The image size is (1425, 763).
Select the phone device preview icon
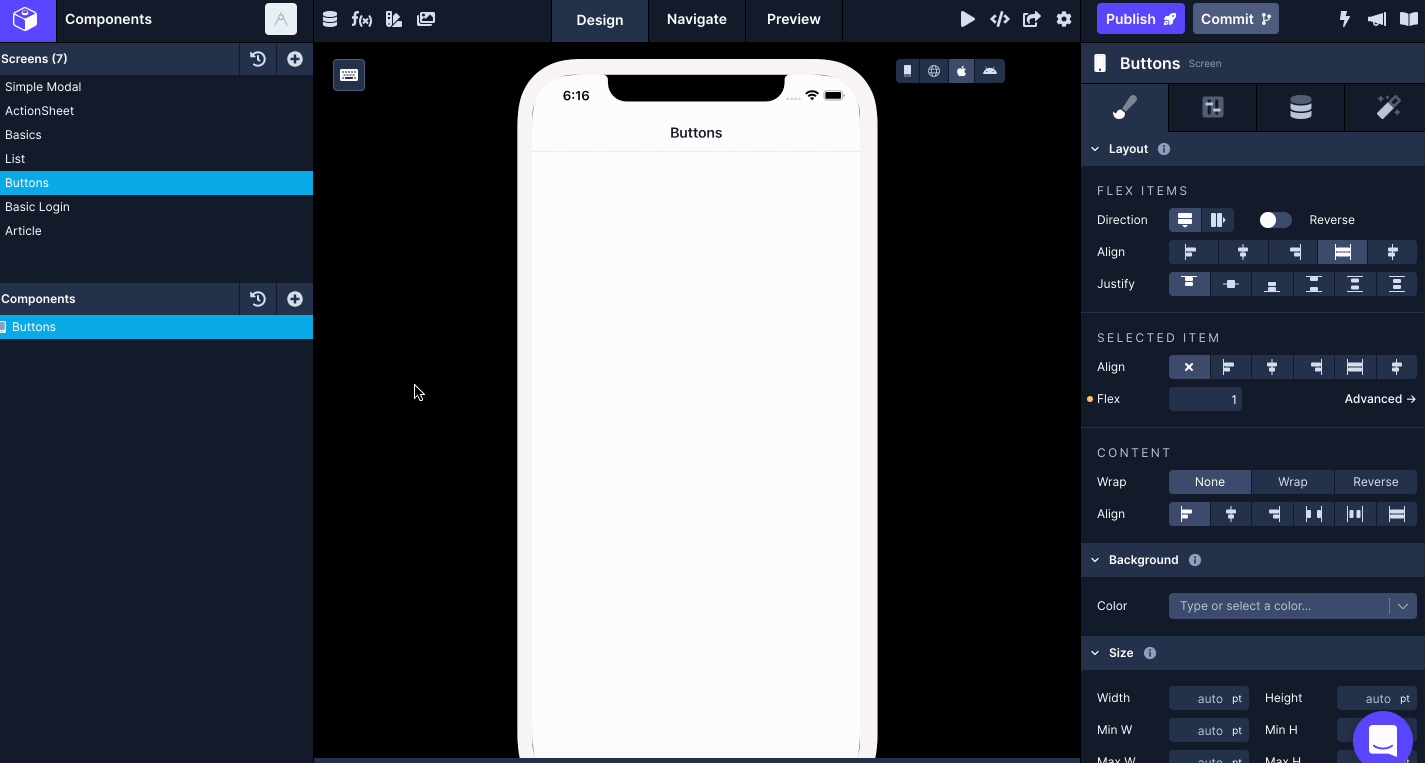tap(908, 71)
